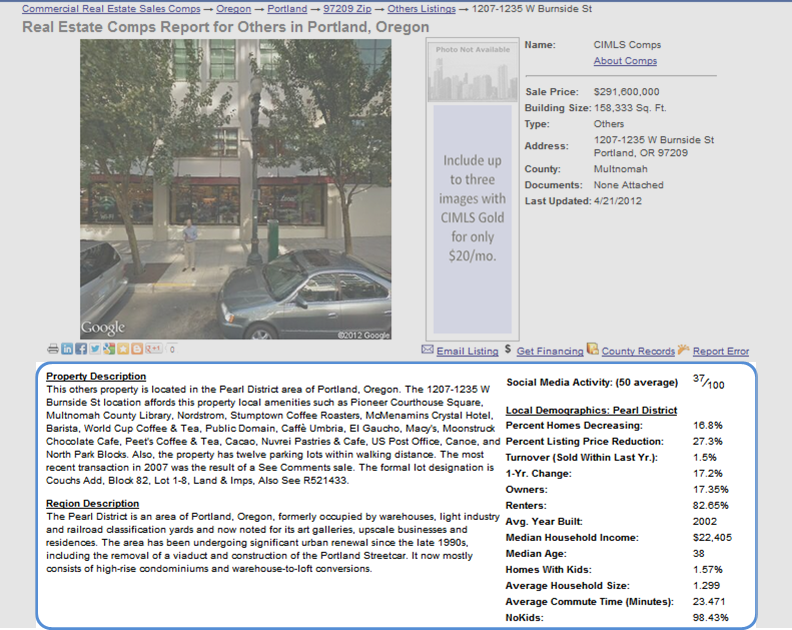Click the Last Updated date 4/21/2012
Screen dimensions: 792x630
618,201
